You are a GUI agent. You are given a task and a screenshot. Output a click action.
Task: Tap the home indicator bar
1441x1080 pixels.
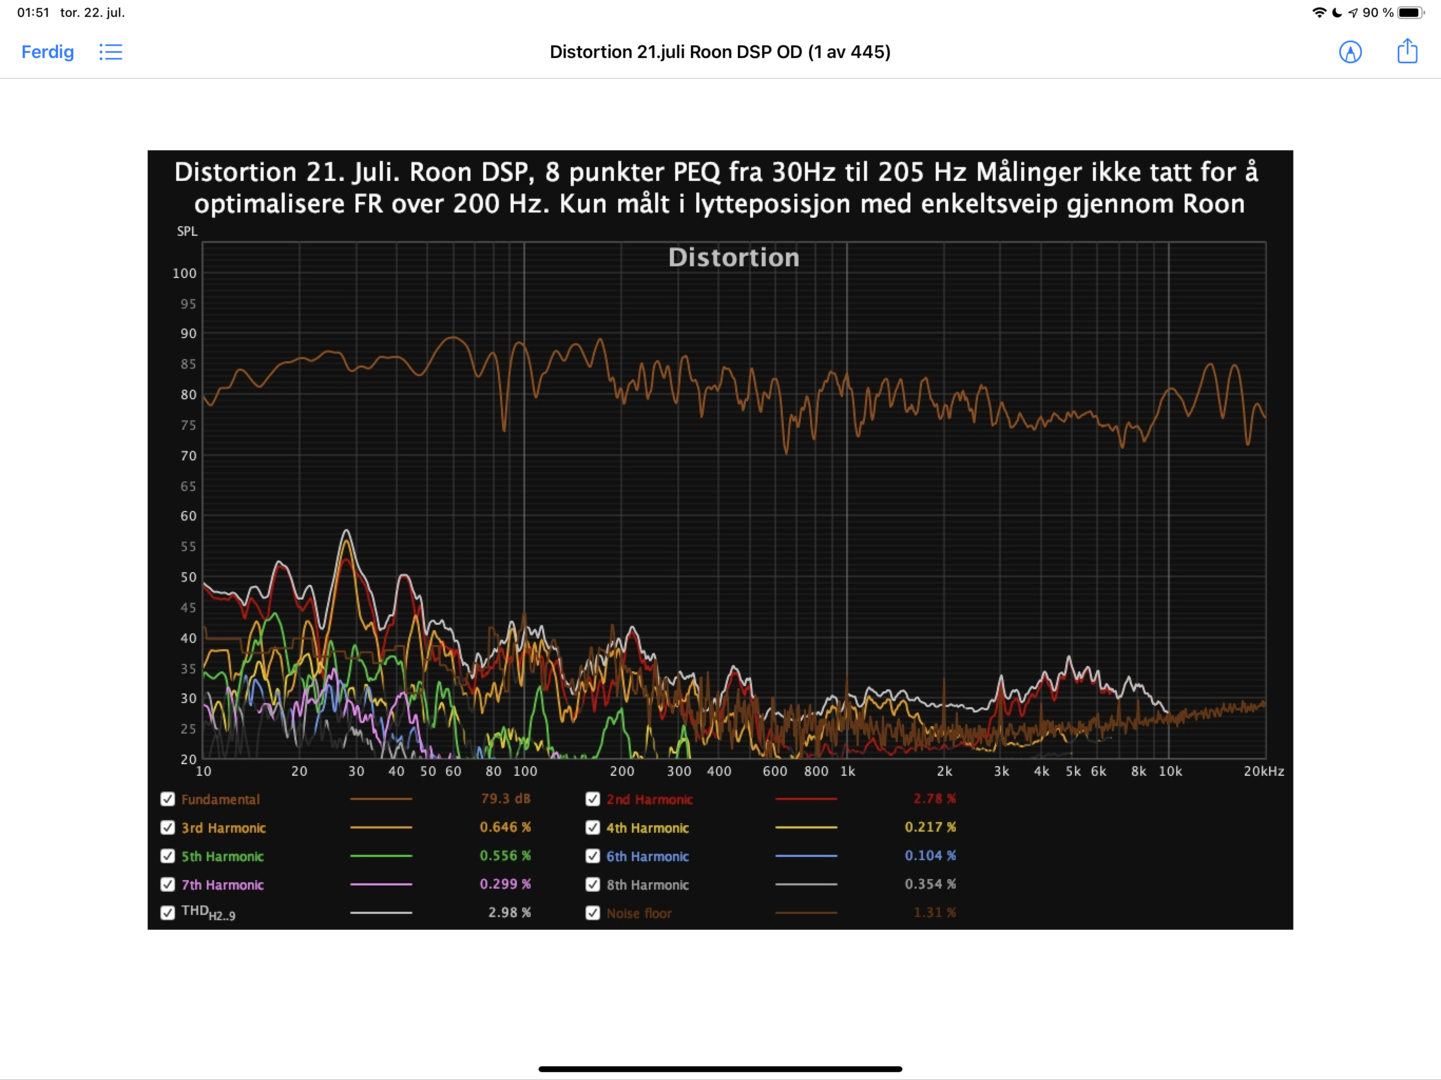[x=720, y=1069]
